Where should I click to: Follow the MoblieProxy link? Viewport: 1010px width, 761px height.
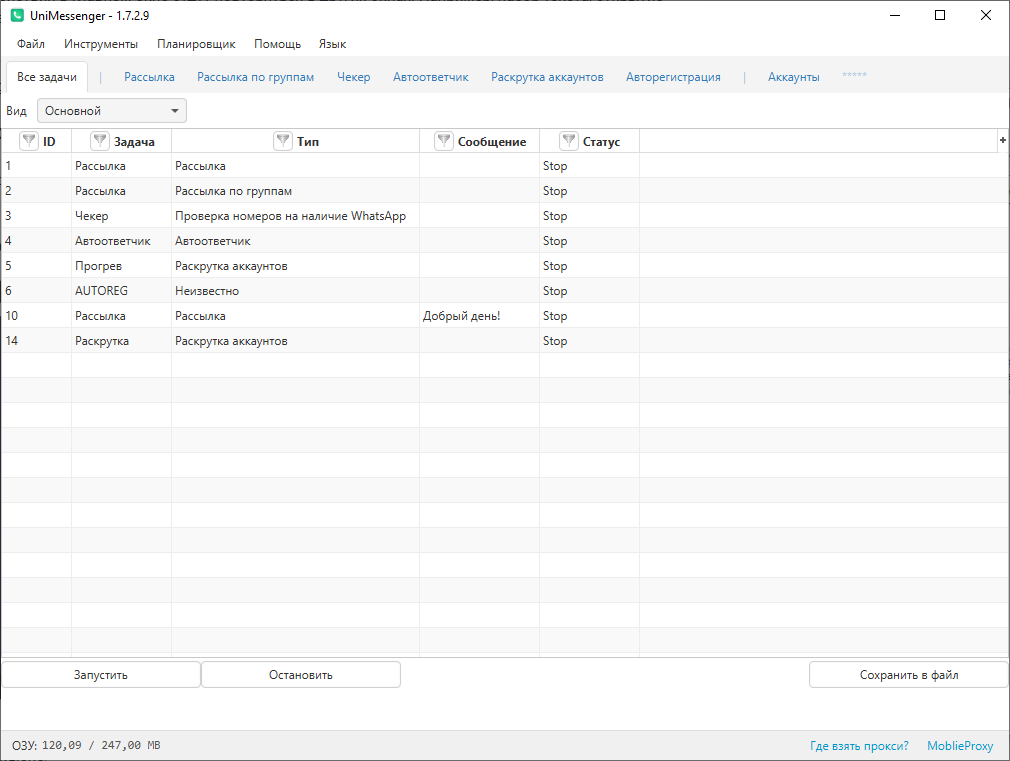pyautogui.click(x=960, y=746)
